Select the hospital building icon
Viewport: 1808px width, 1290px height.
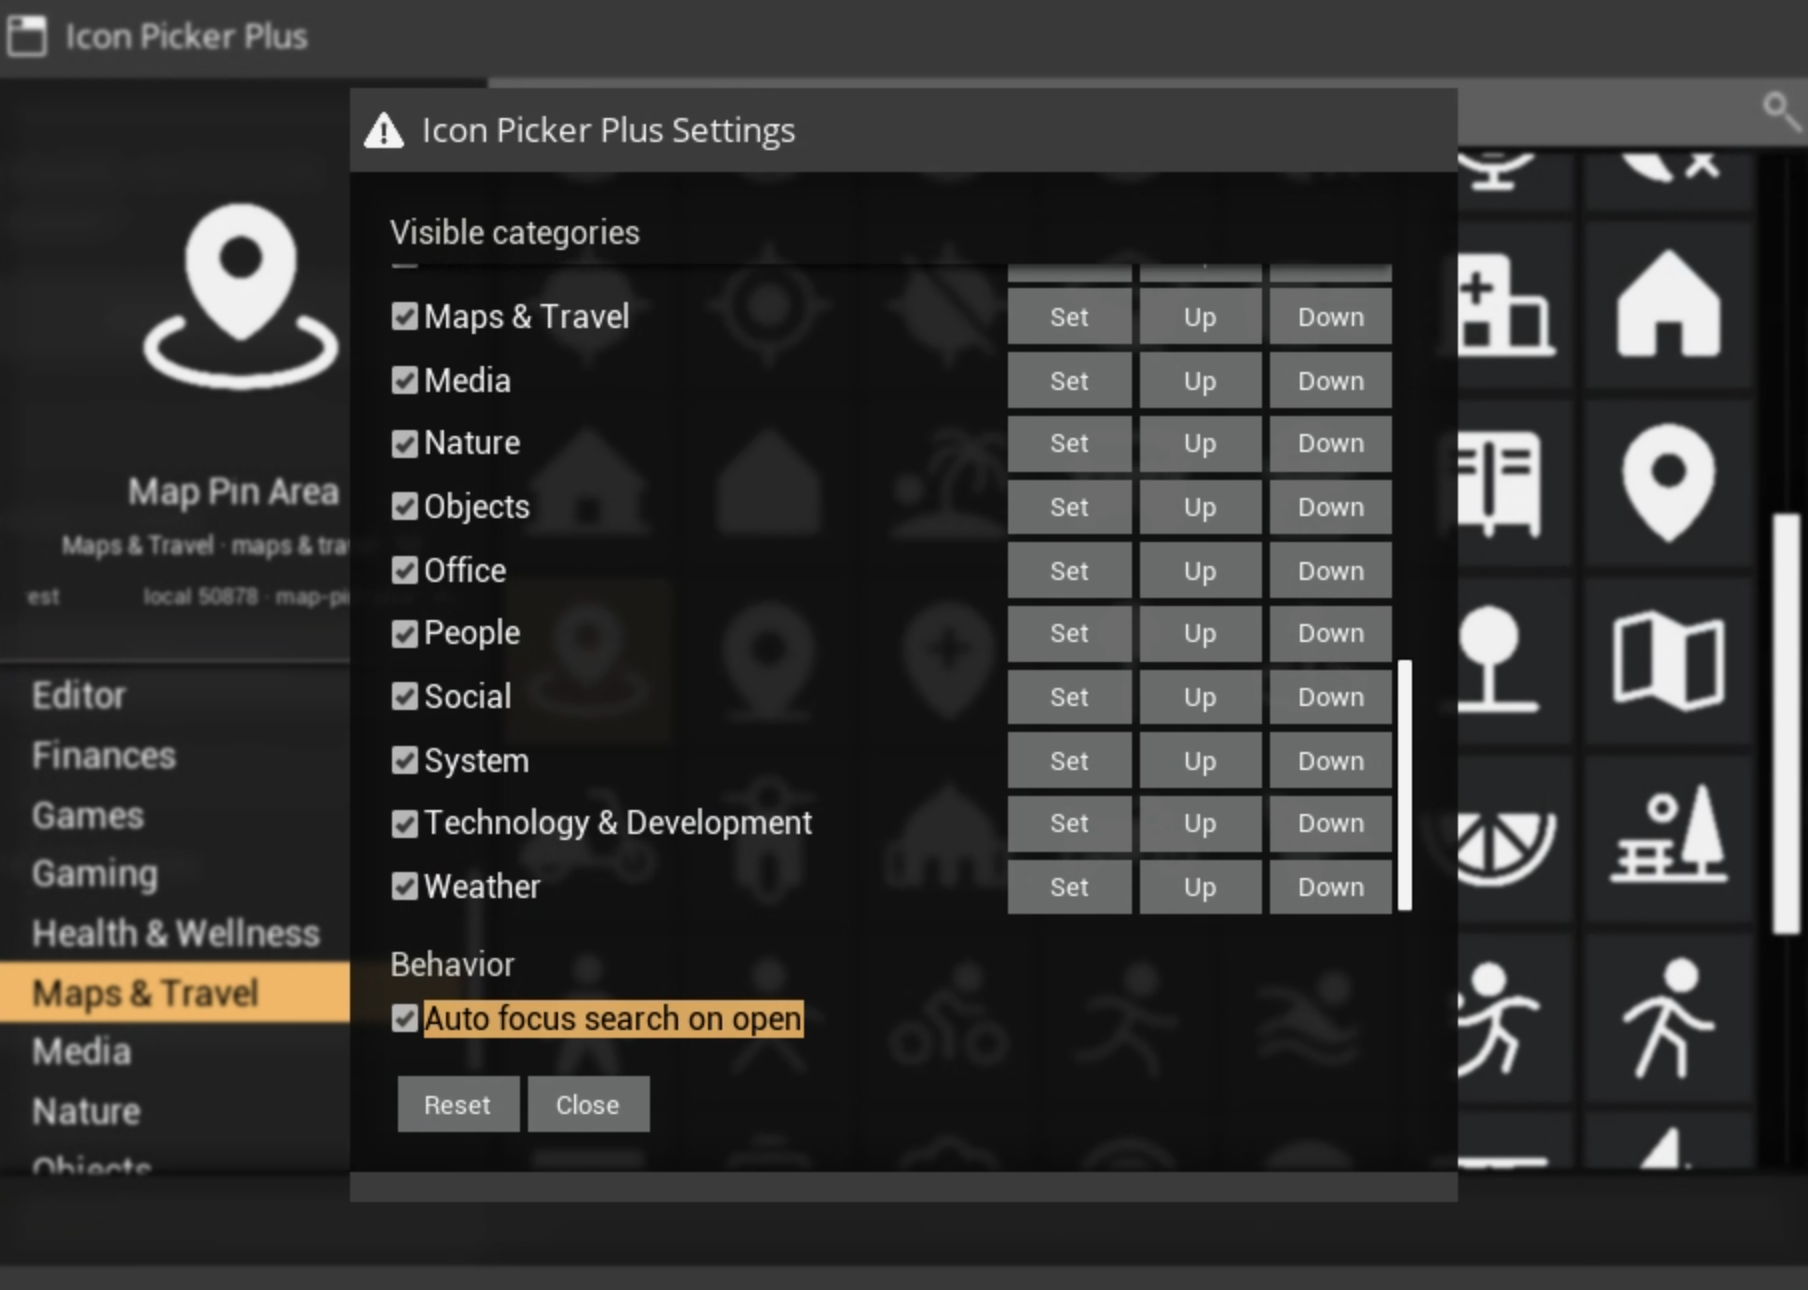tap(1504, 305)
